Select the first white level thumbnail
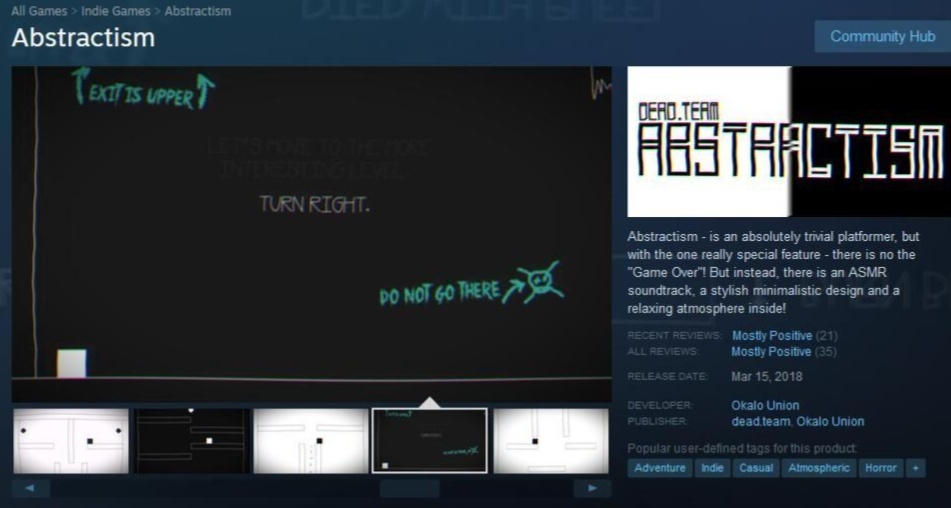Screen dimensions: 951x508 pyautogui.click(x=71, y=441)
